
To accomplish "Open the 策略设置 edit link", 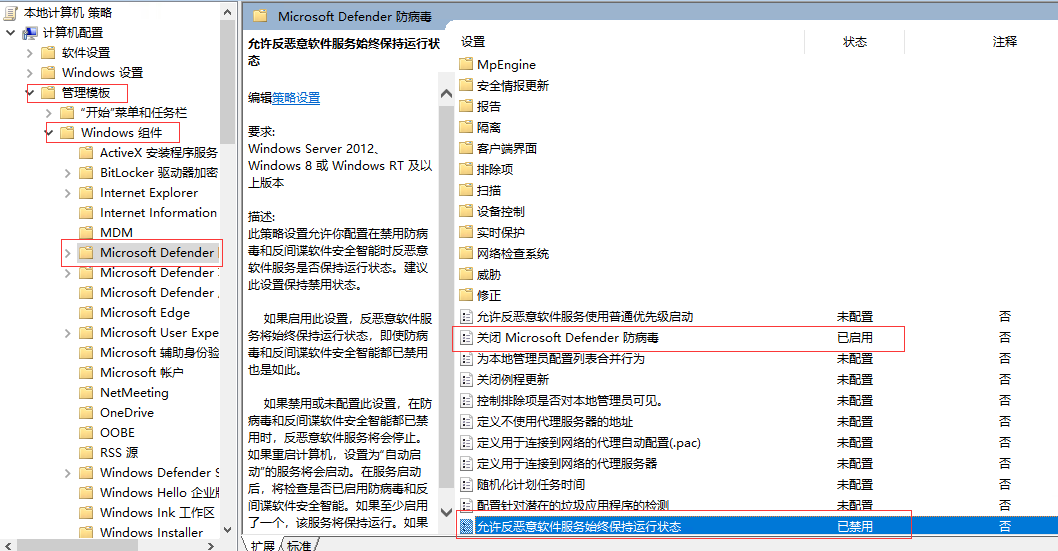I will (x=296, y=98).
